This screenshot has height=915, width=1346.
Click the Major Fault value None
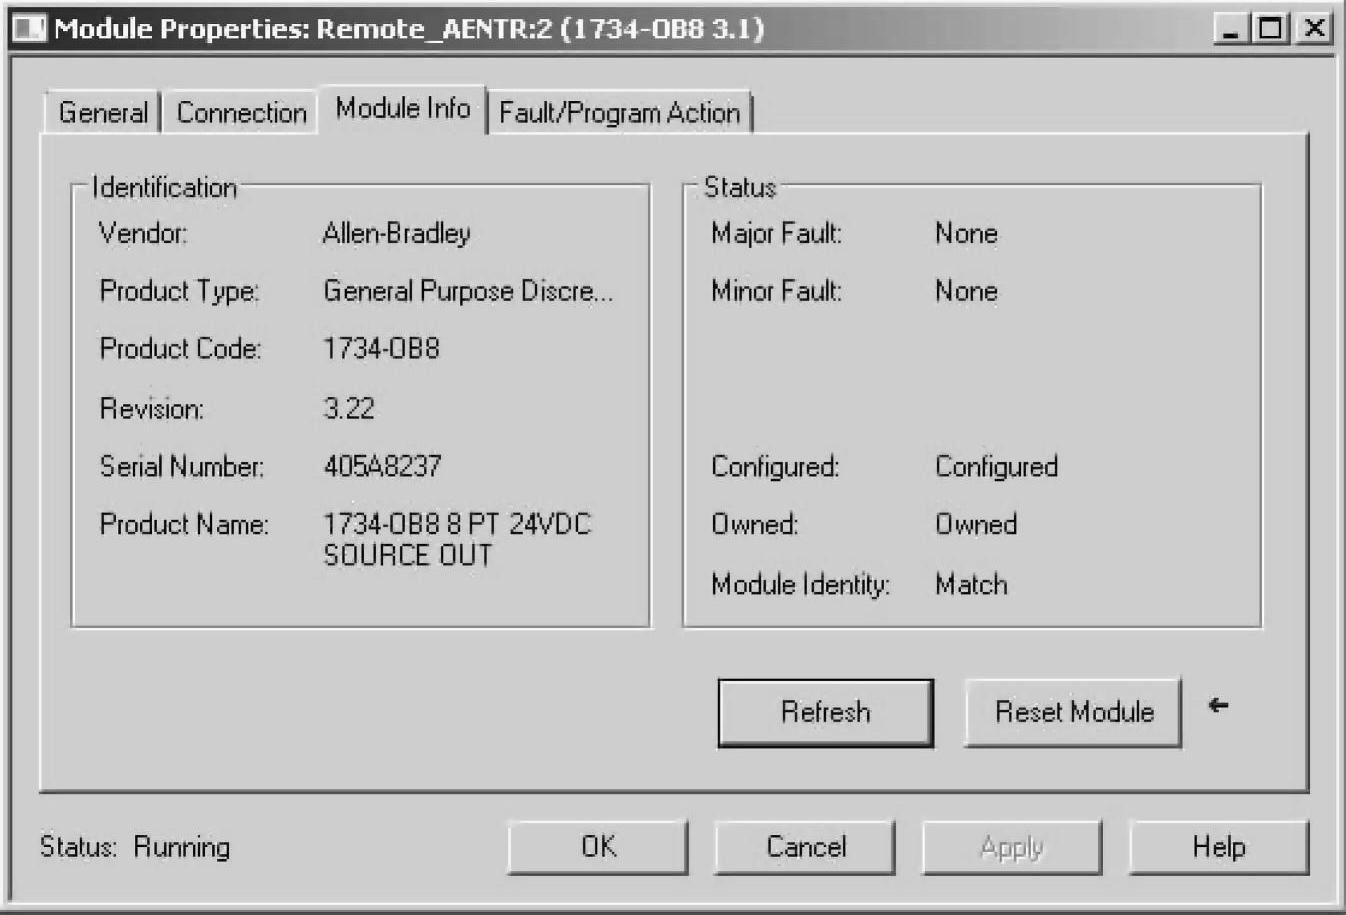966,233
